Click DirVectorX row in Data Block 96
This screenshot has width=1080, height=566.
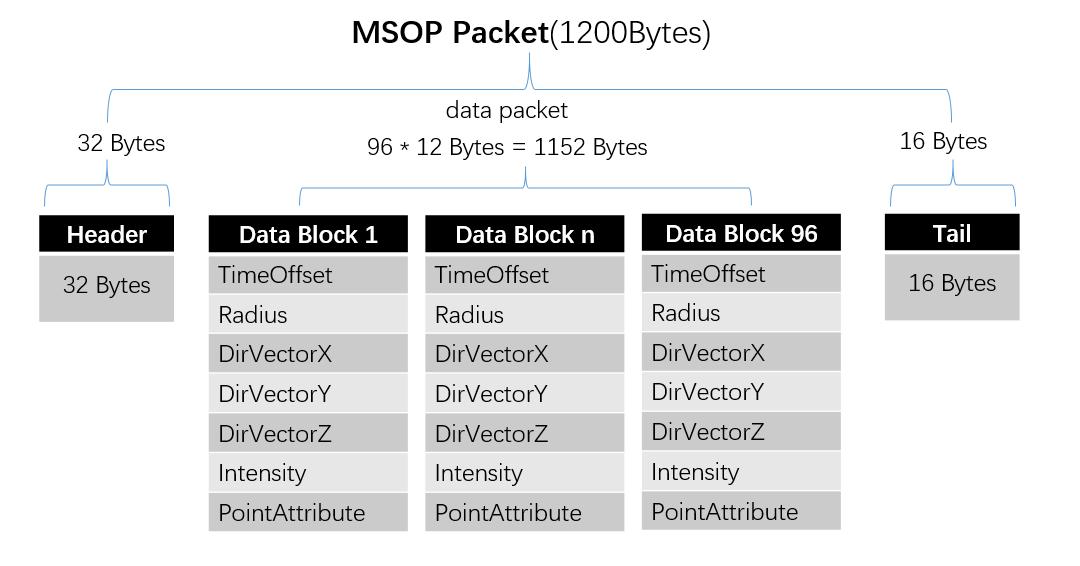[x=741, y=353]
